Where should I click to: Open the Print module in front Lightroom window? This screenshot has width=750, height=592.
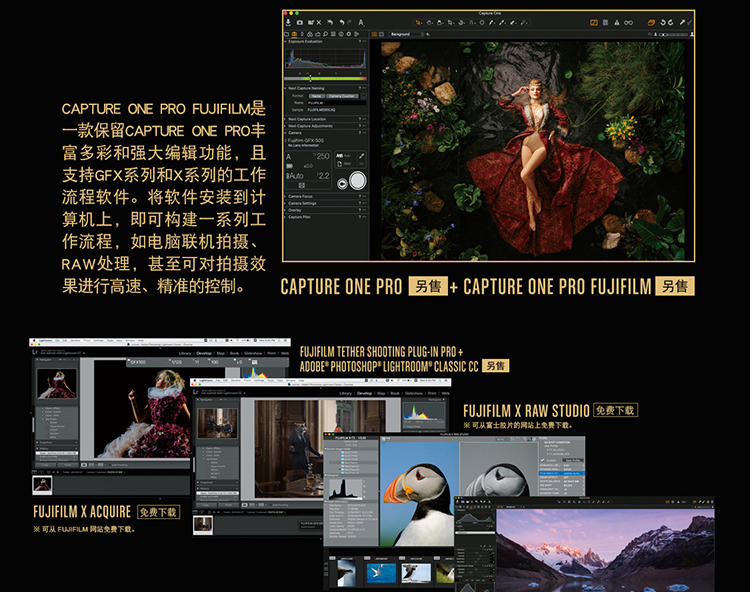(432, 394)
